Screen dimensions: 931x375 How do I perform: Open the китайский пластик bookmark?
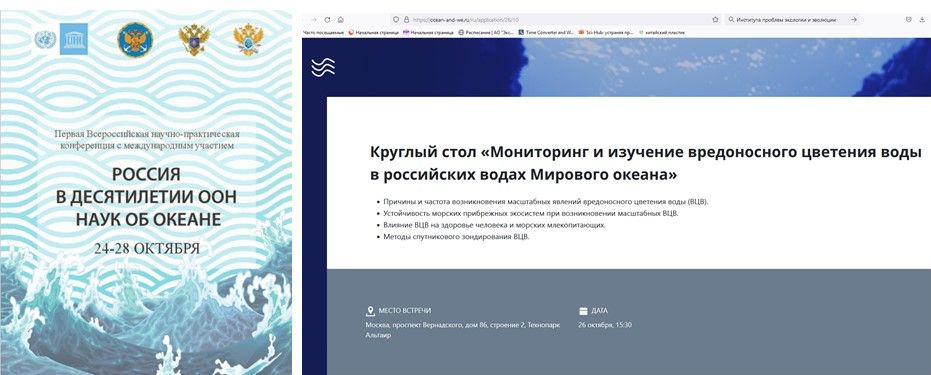[661, 32]
